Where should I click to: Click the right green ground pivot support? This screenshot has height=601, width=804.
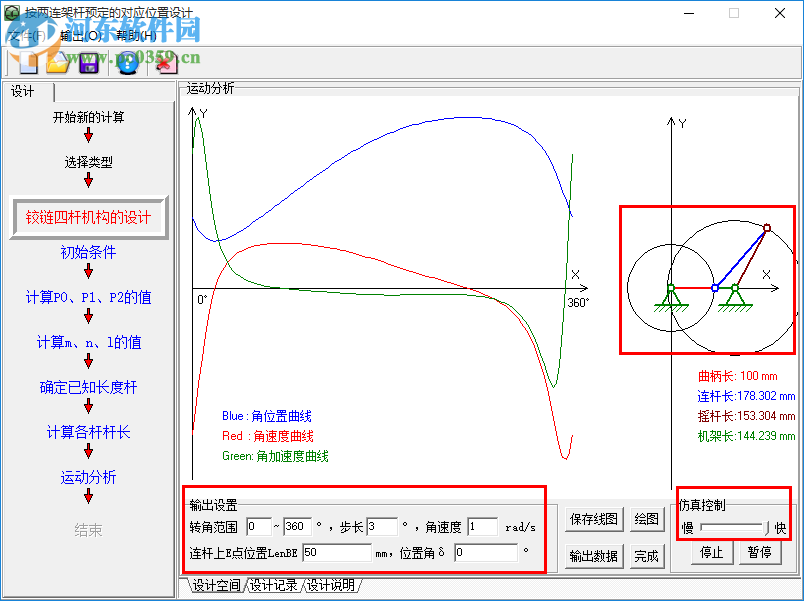coord(735,298)
